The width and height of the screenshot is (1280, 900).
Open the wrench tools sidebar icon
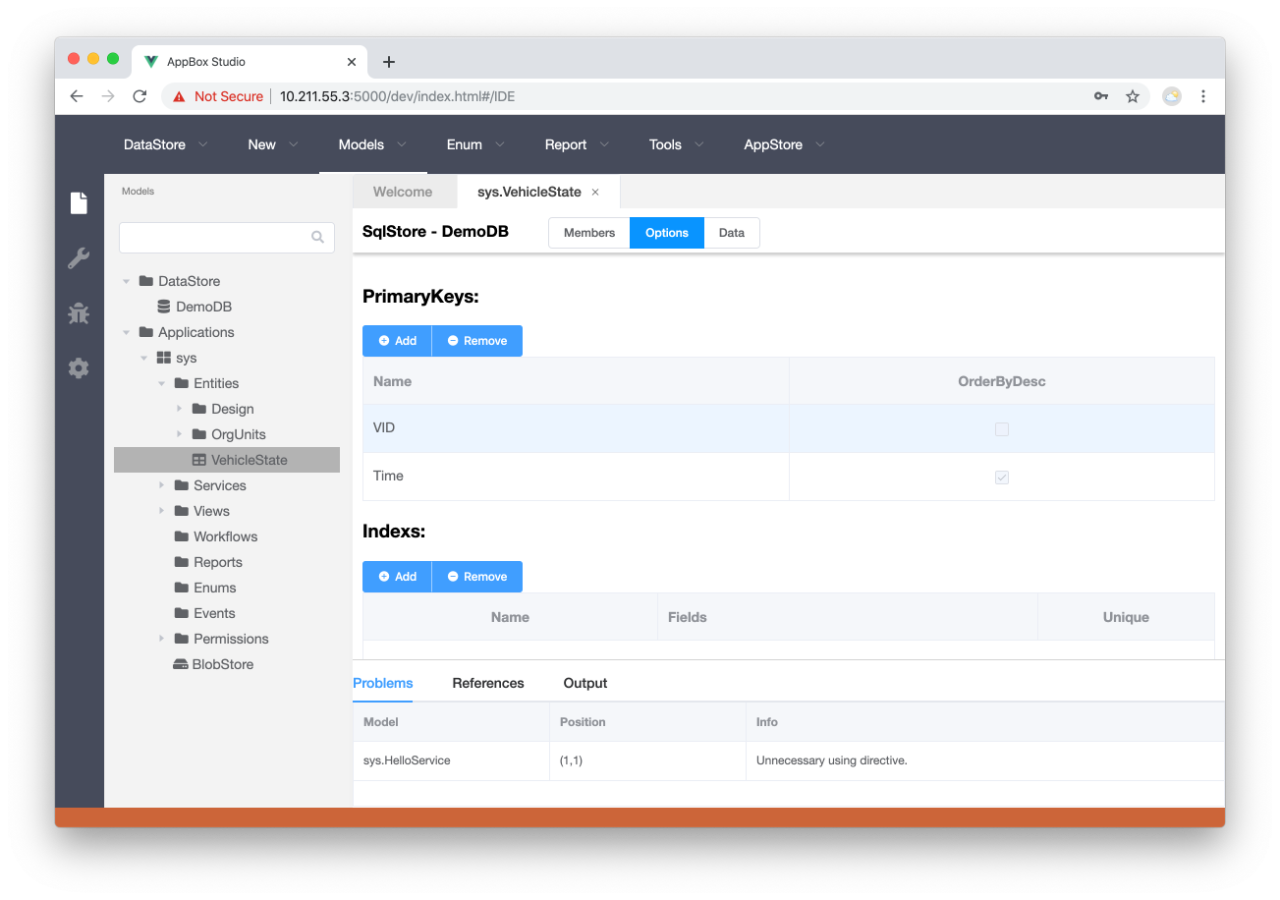click(x=78, y=259)
